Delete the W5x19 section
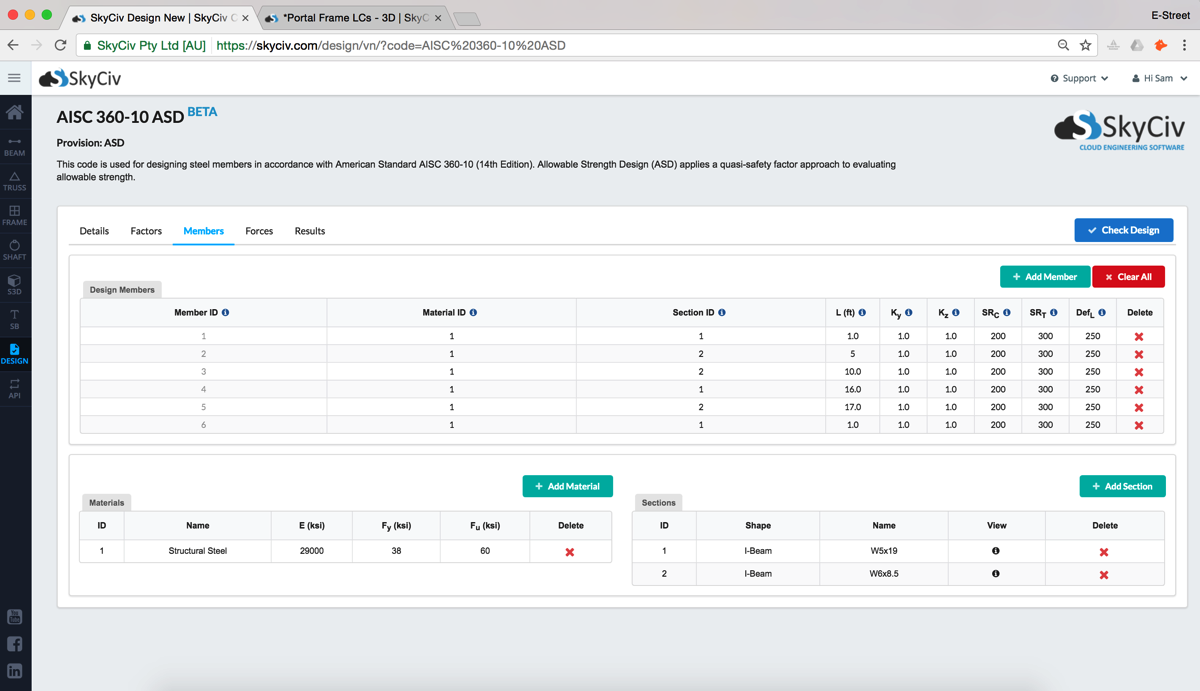The image size is (1200, 691). point(1104,552)
